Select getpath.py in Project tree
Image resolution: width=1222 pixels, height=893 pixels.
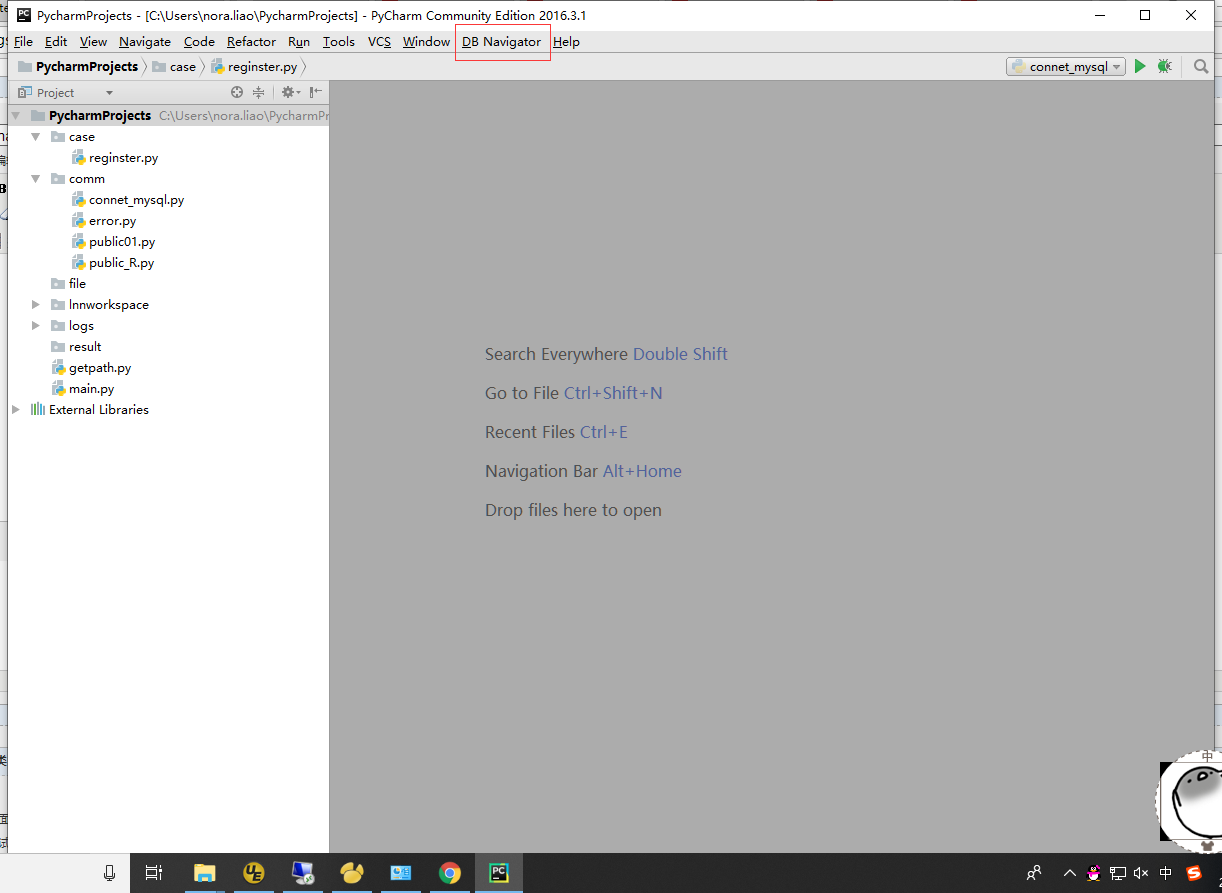(x=92, y=368)
